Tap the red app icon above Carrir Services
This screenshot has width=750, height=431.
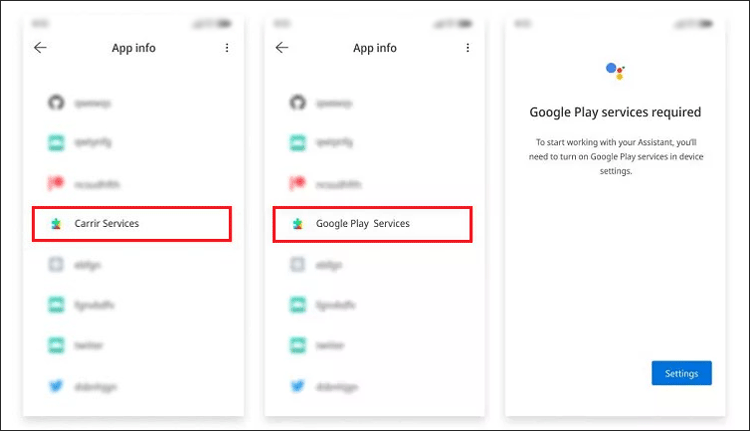point(55,183)
